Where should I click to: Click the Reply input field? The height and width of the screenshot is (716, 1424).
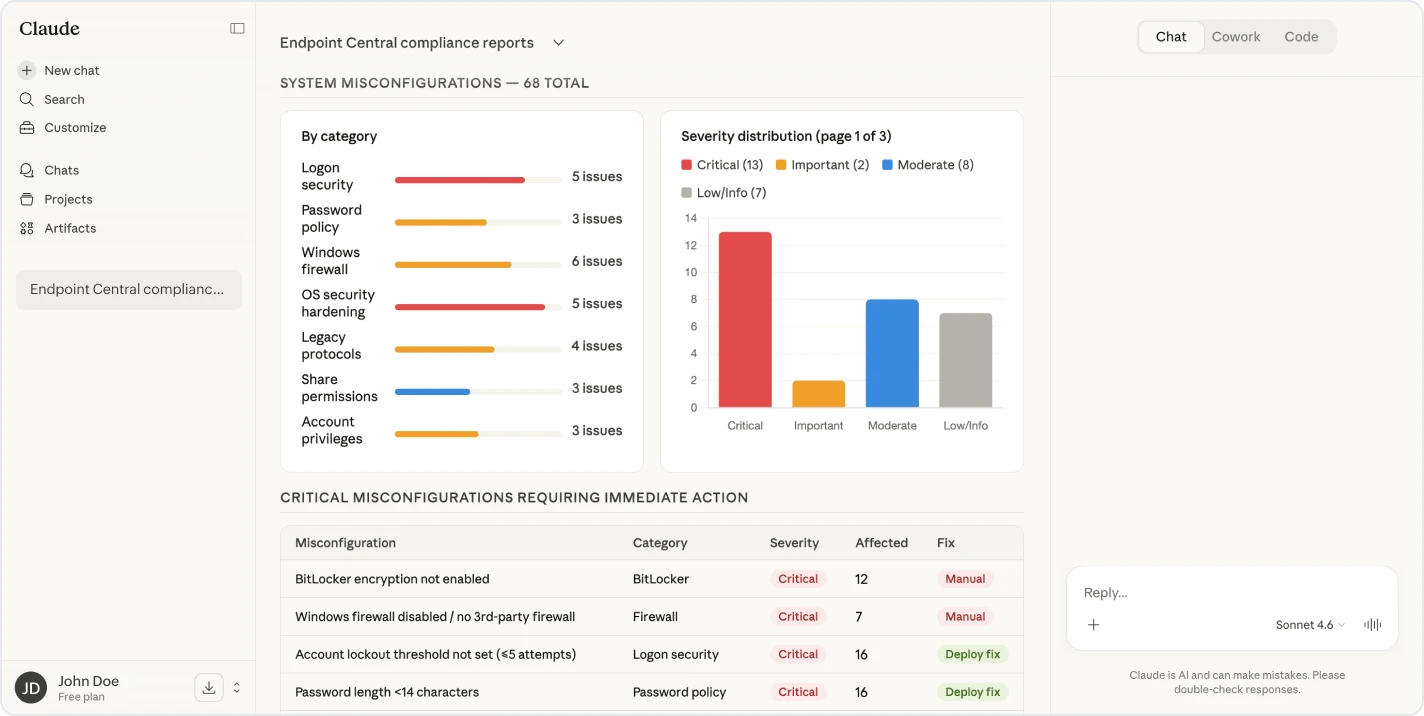[x=1231, y=593]
